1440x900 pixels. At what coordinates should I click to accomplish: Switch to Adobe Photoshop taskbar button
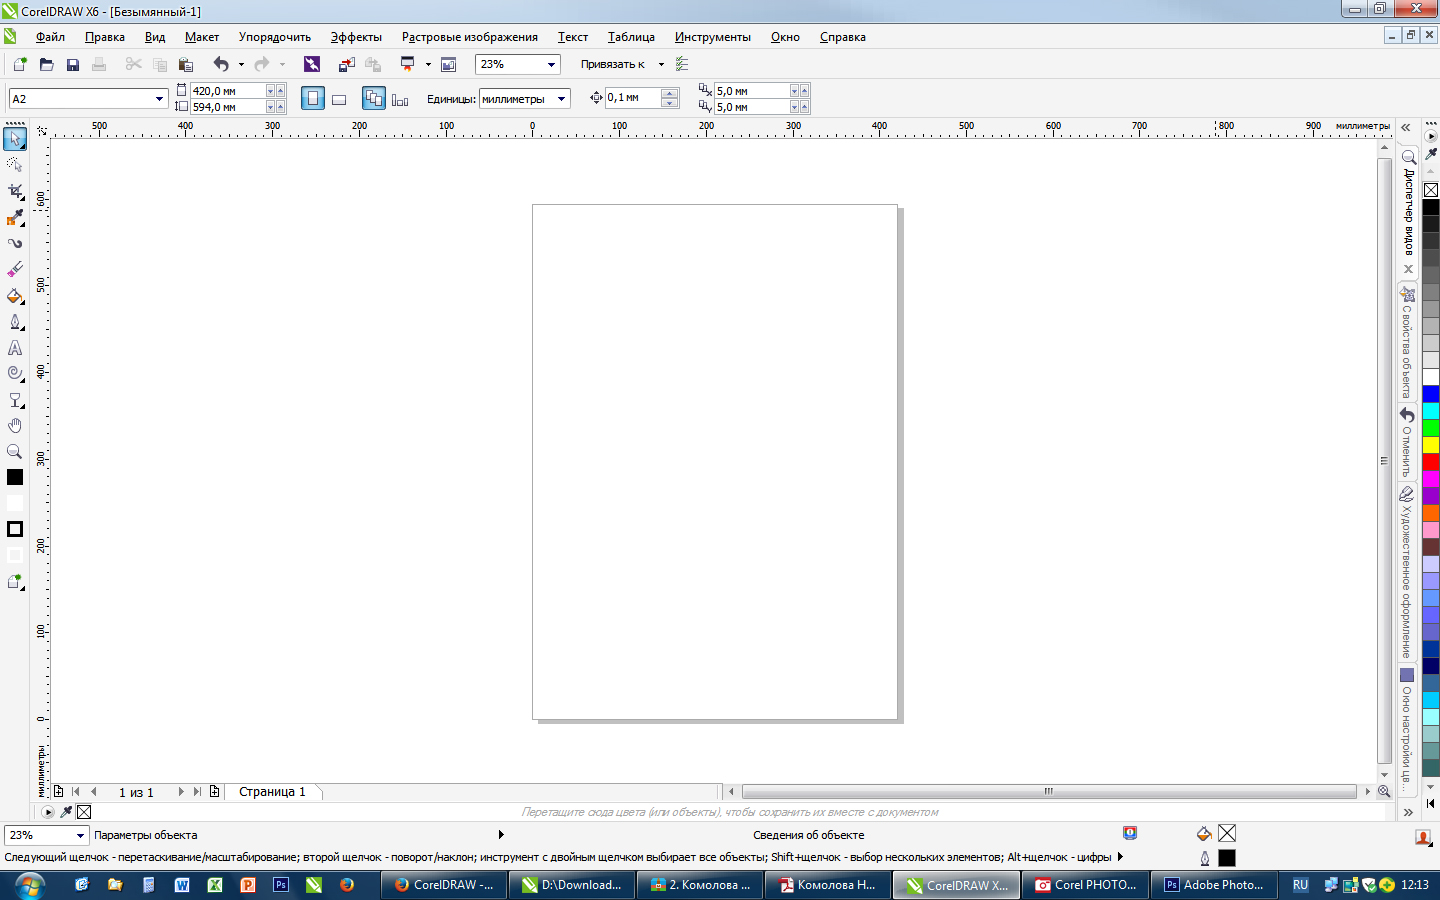[1214, 885]
